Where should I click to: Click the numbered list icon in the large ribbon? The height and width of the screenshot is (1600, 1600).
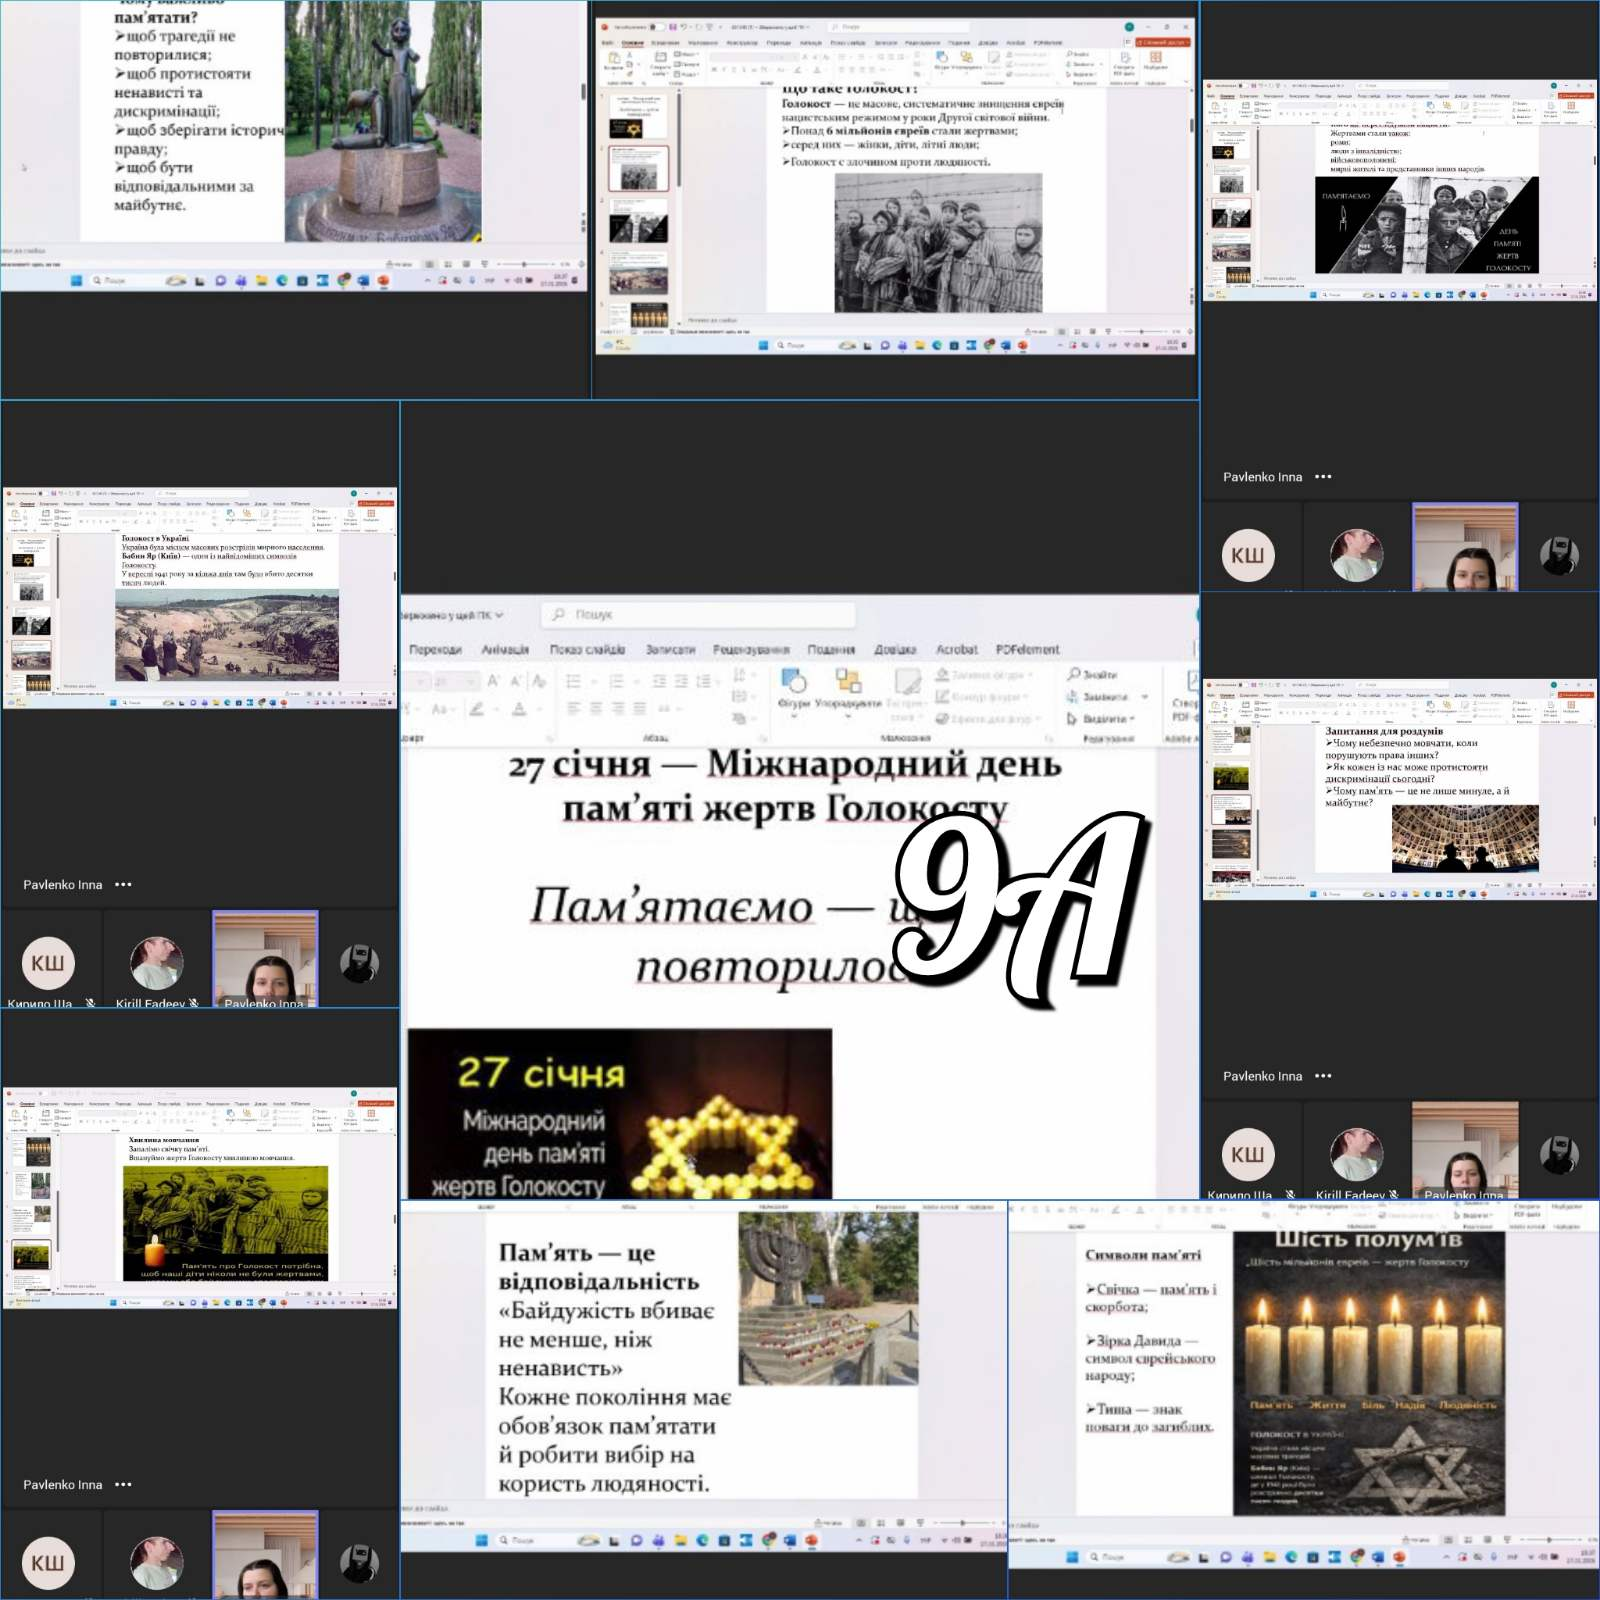616,681
